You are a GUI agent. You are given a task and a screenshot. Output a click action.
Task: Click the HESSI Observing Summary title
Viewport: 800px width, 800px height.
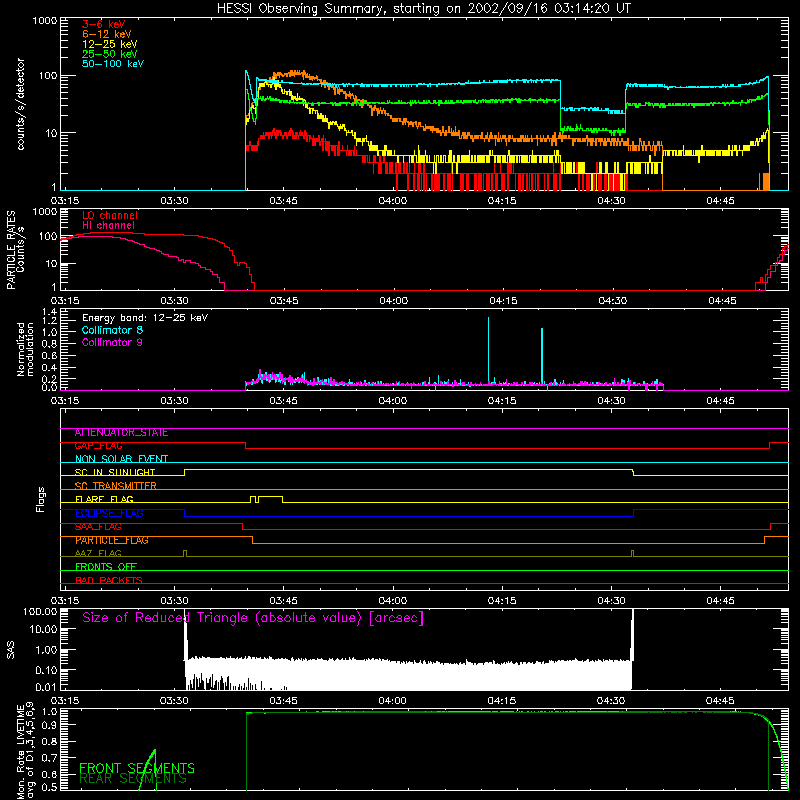tap(424, 9)
